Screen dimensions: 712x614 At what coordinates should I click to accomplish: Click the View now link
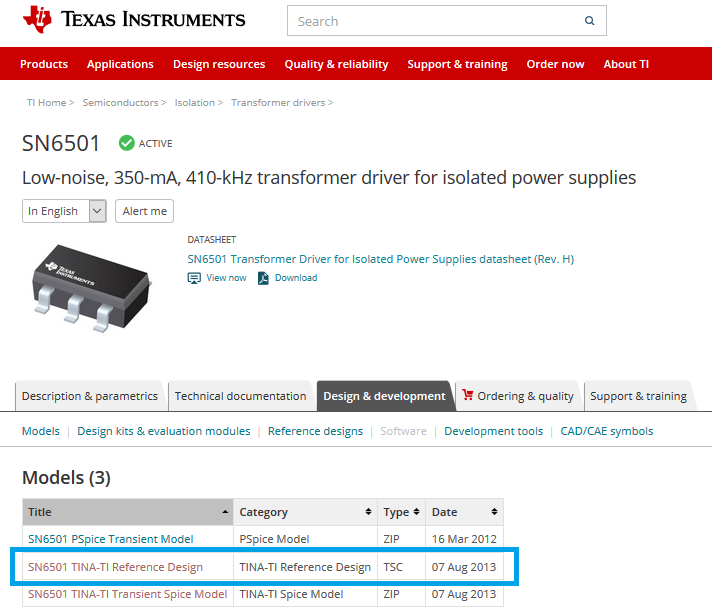(226, 277)
